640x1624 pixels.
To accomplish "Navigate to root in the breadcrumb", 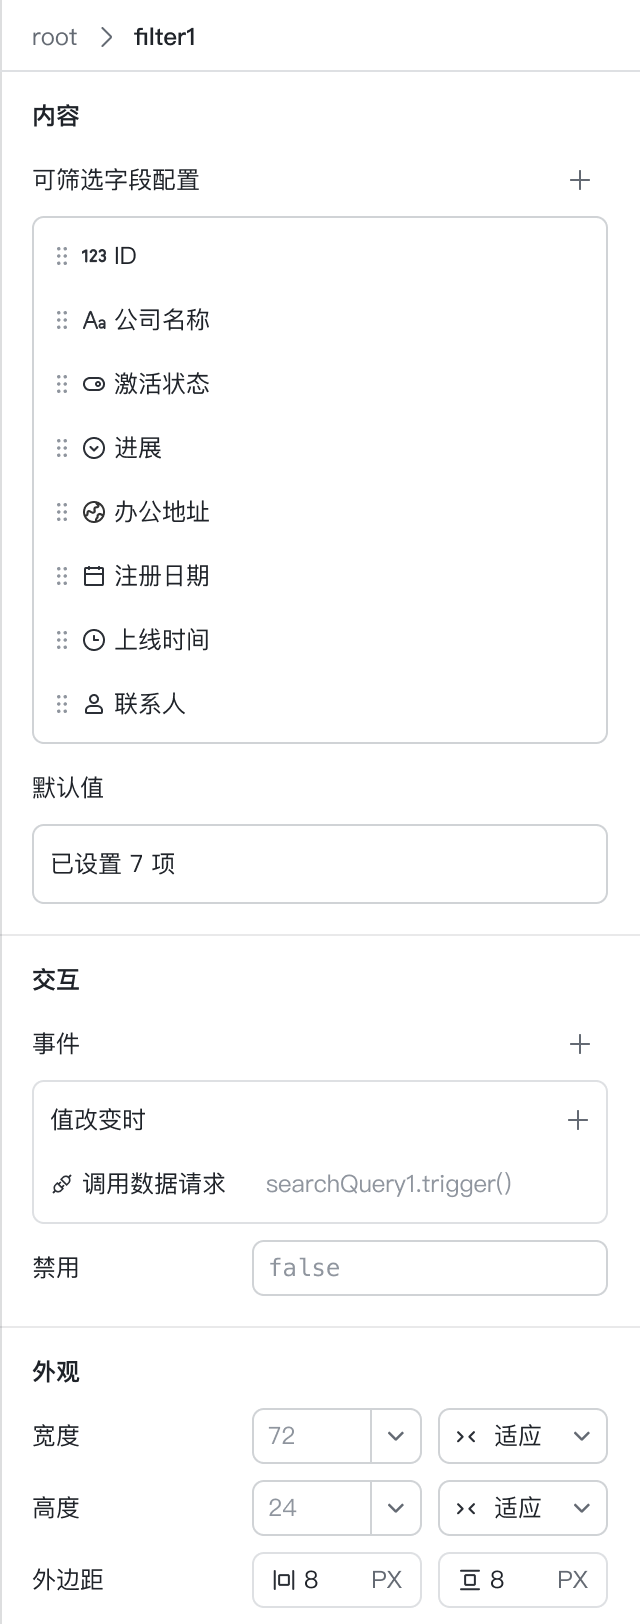I will (x=54, y=37).
